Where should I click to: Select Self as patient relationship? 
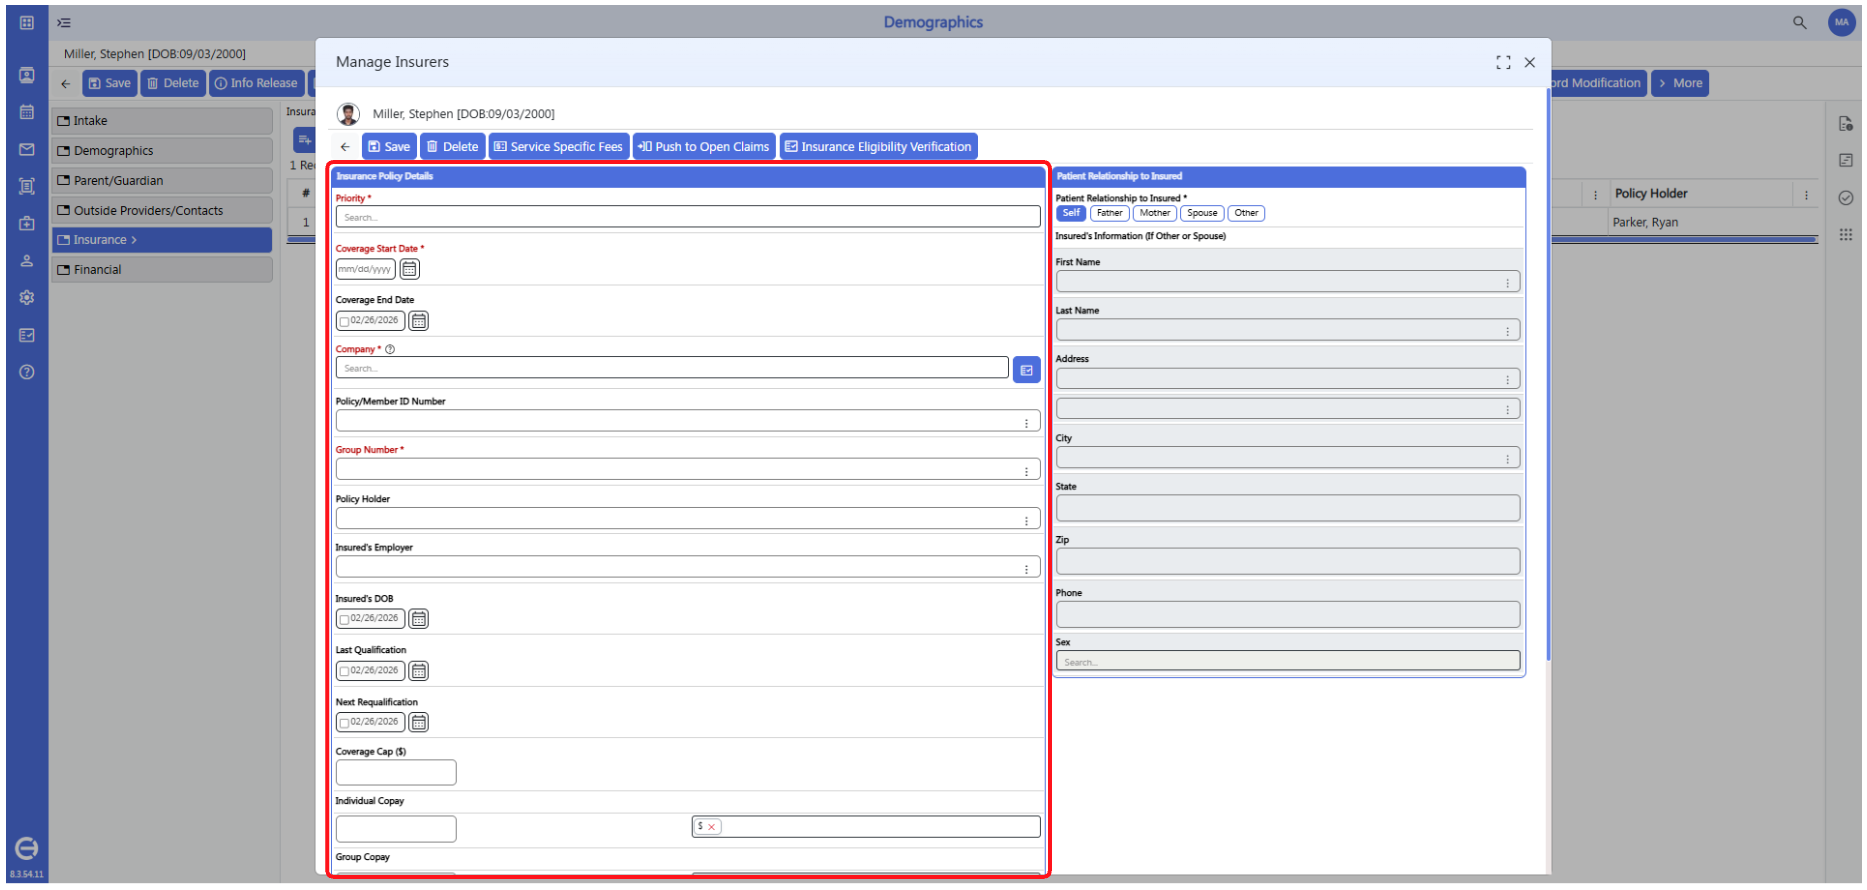point(1071,213)
